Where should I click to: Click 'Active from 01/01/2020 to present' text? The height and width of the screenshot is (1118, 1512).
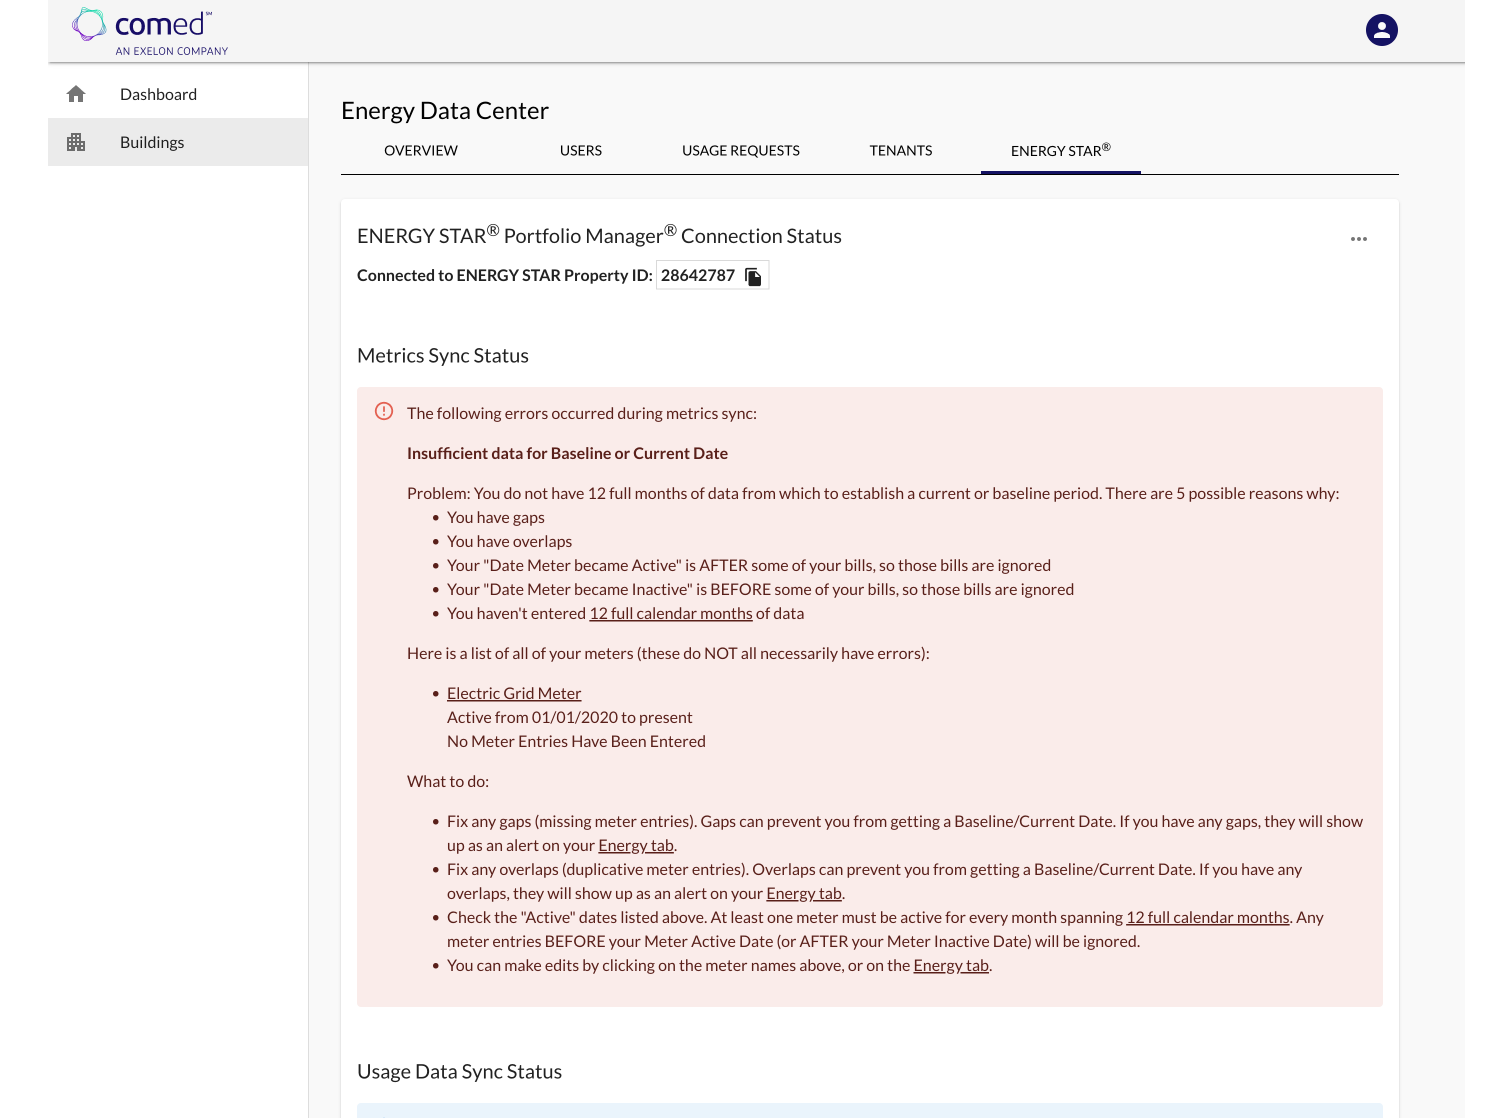[569, 717]
